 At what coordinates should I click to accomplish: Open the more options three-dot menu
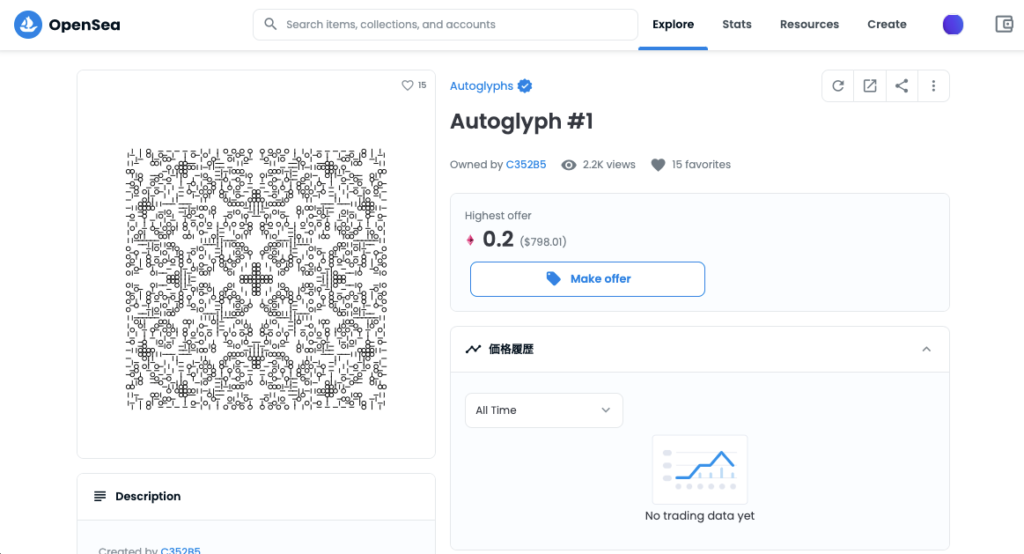933,86
